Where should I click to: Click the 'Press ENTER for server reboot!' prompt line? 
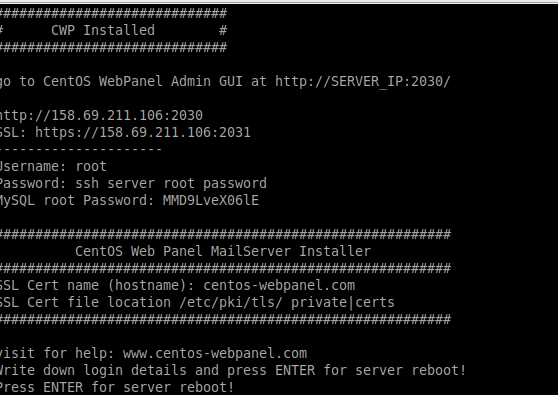point(117,387)
